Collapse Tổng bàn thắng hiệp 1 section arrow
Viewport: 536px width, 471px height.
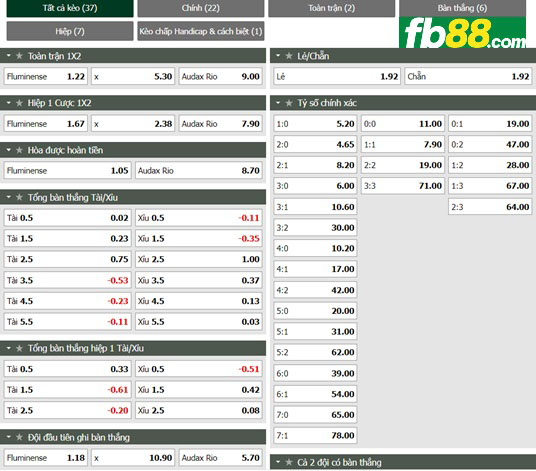pos(9,348)
